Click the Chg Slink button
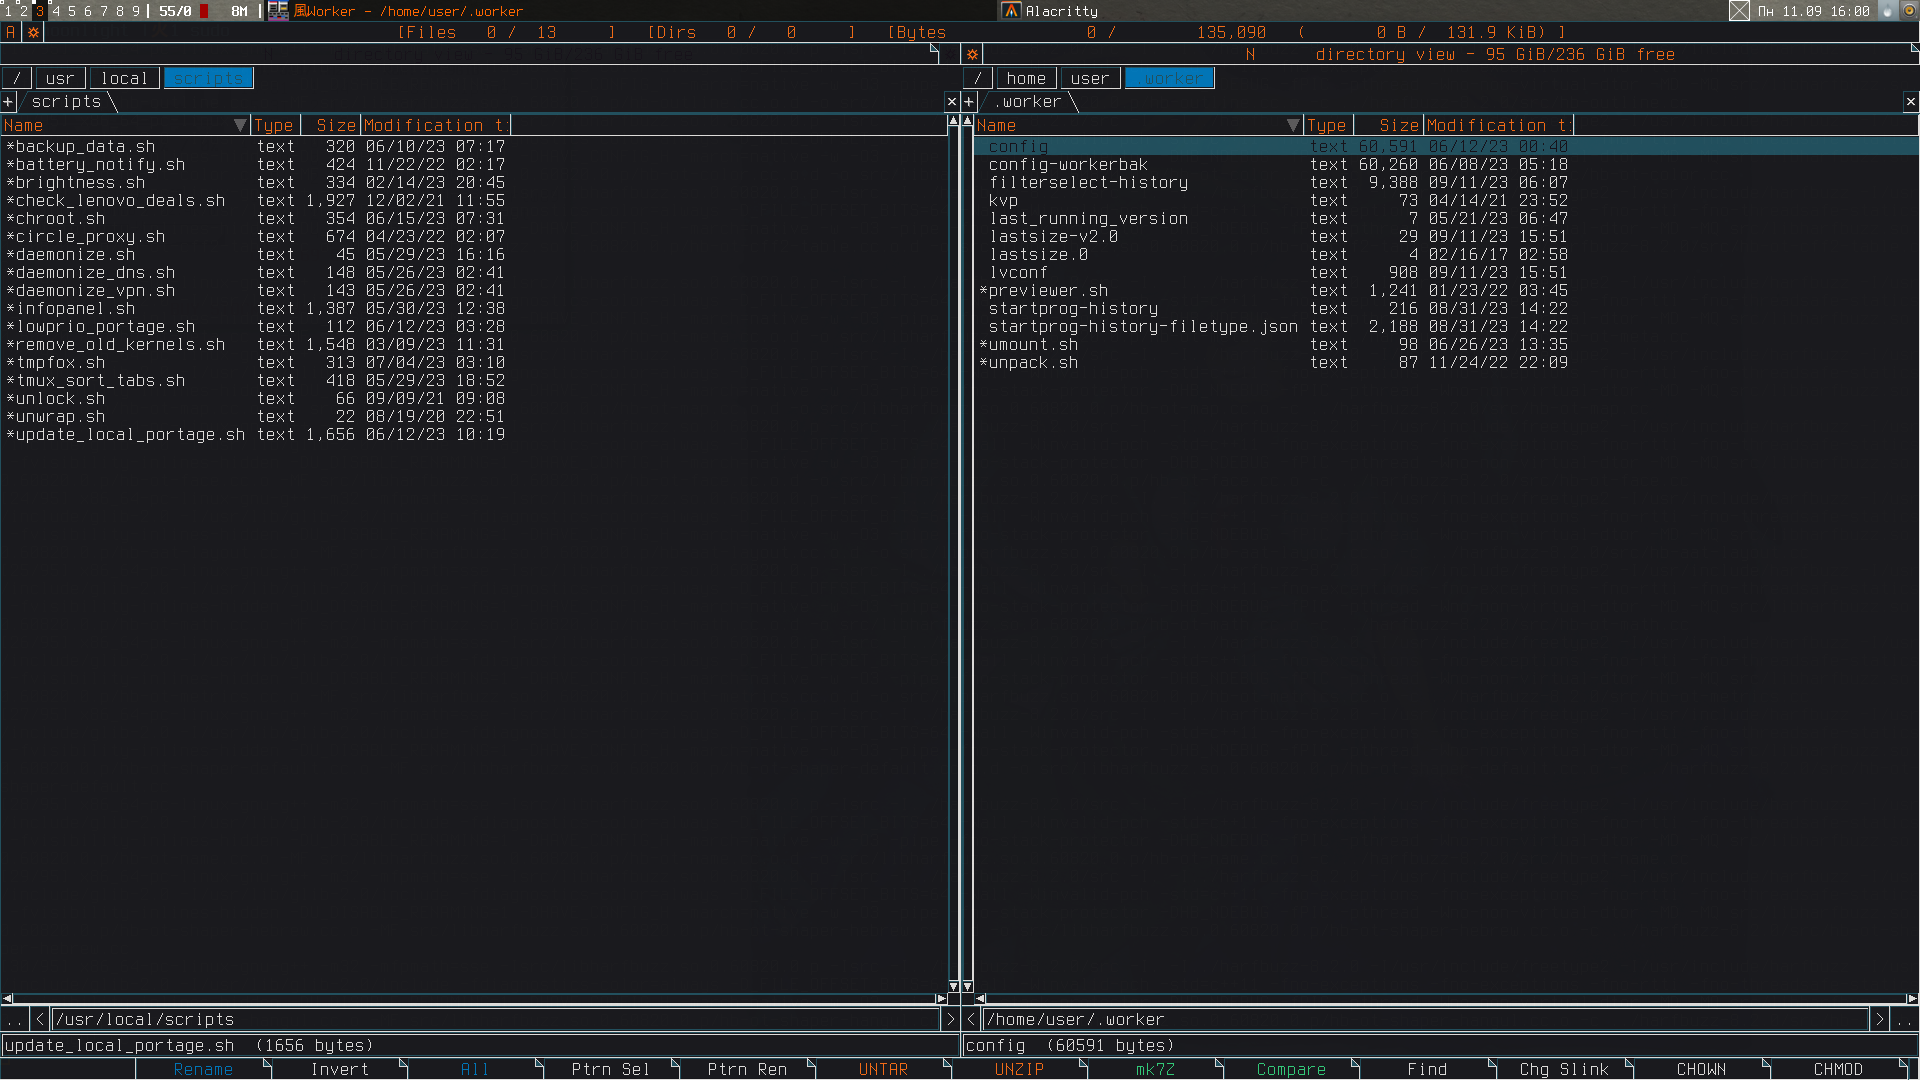Image resolution: width=1920 pixels, height=1080 pixels. click(1565, 1069)
